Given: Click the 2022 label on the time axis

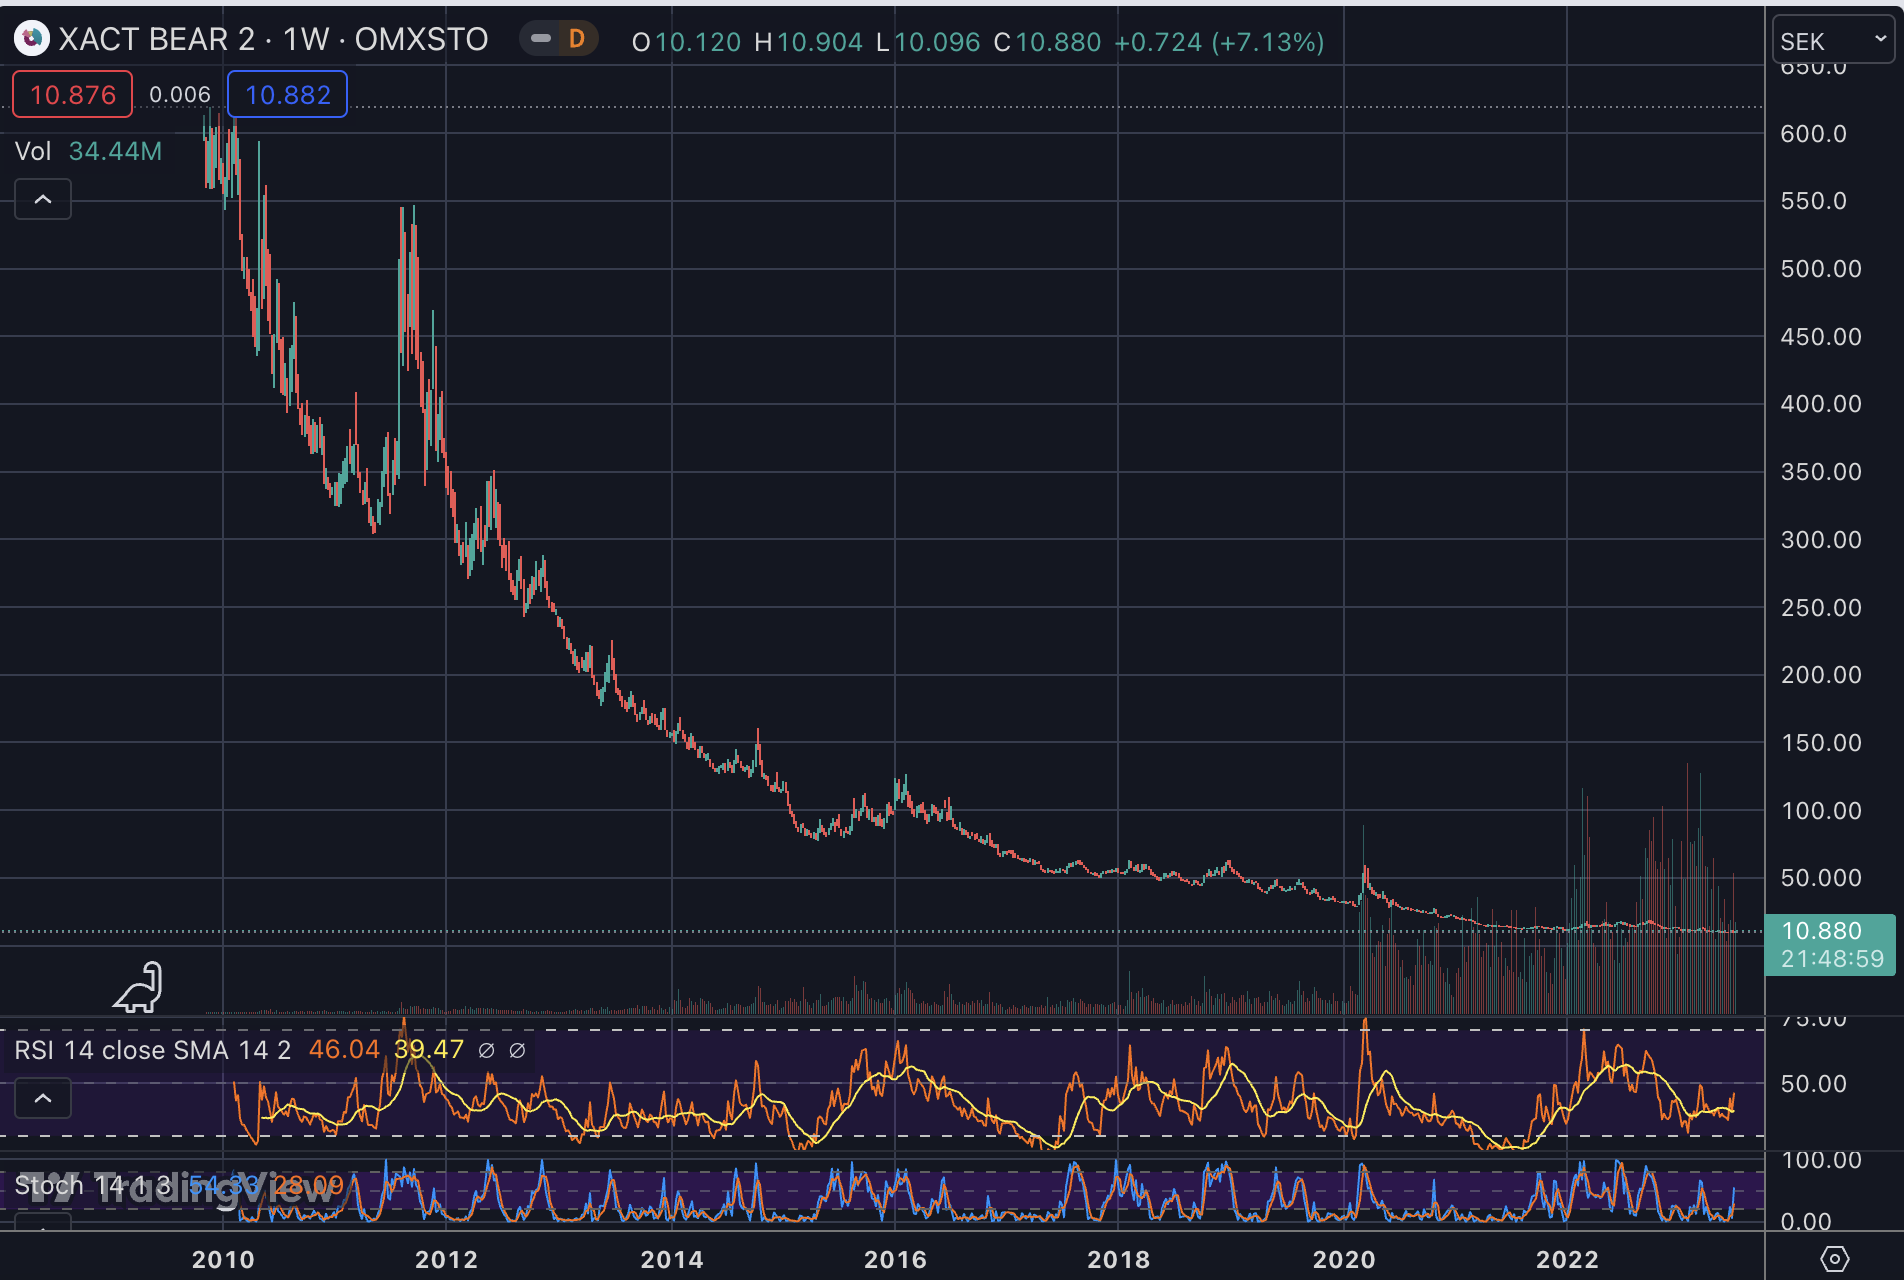Looking at the screenshot, I should pyautogui.click(x=1568, y=1260).
